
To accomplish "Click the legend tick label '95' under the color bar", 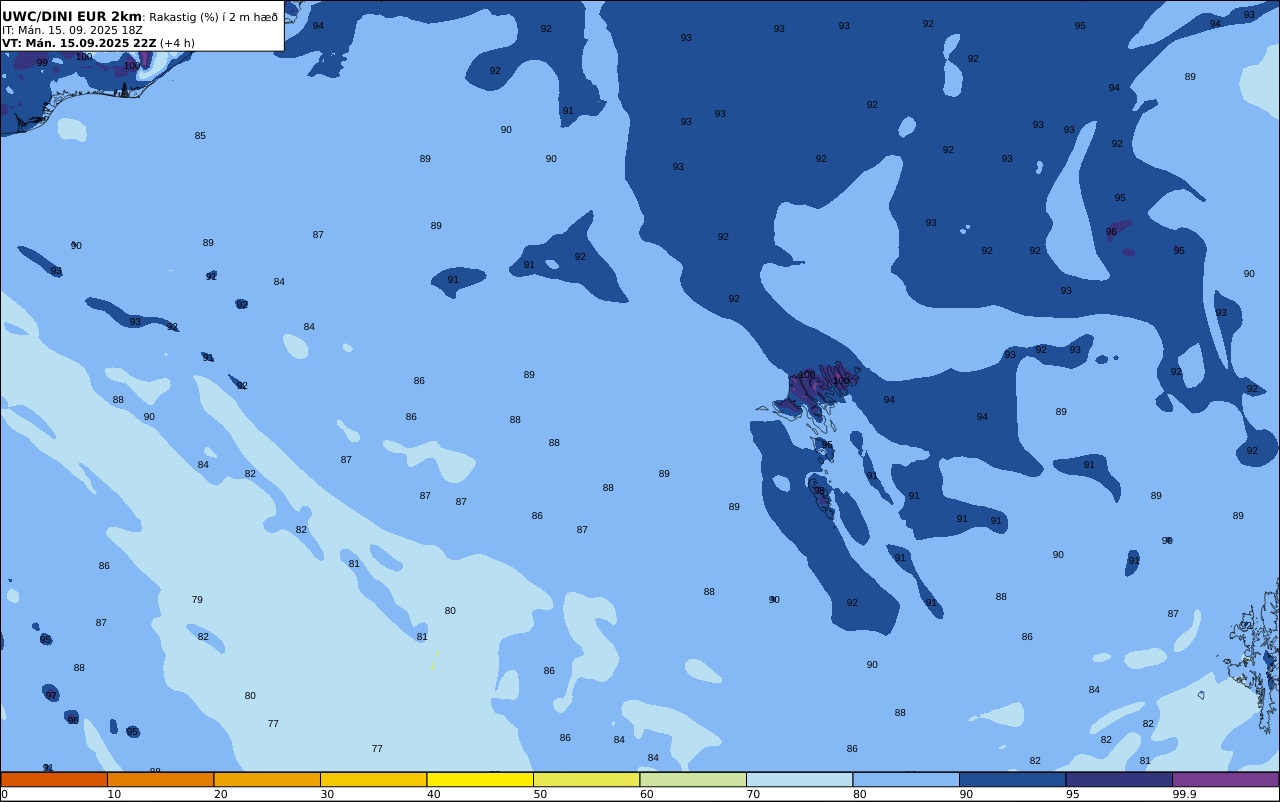I will 1072,794.
